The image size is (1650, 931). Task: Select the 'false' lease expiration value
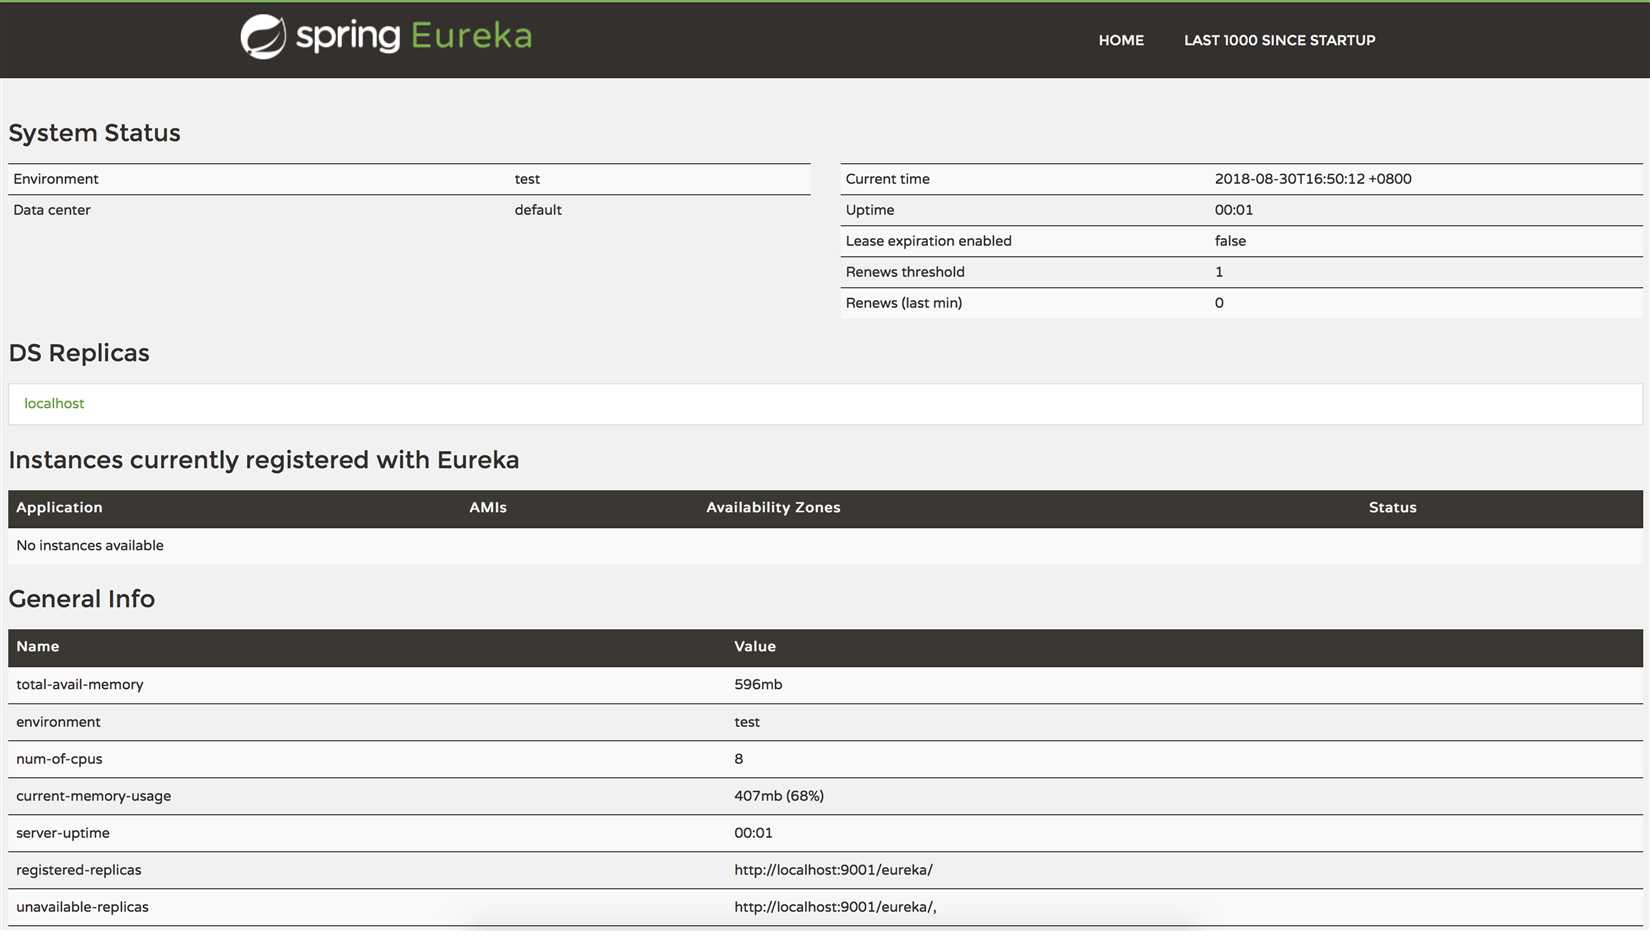(x=1230, y=241)
